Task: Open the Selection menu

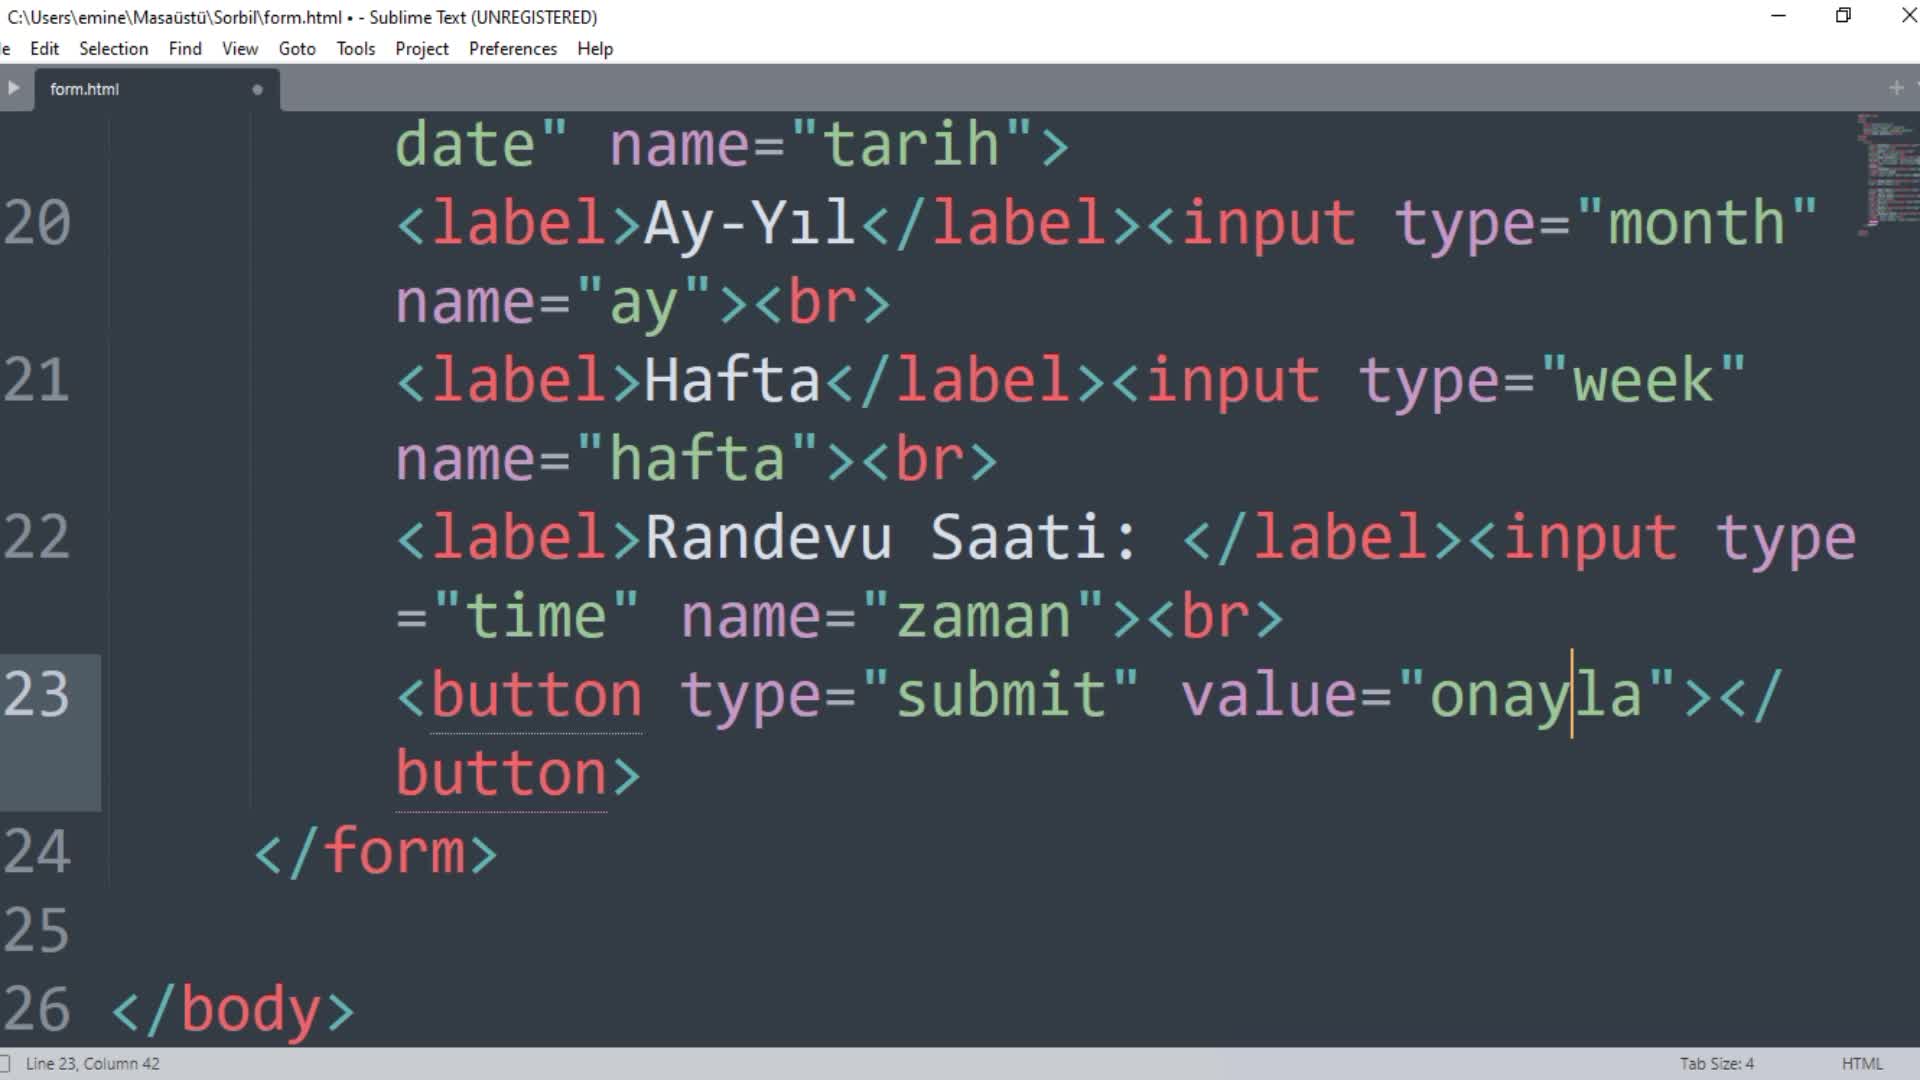Action: (113, 48)
